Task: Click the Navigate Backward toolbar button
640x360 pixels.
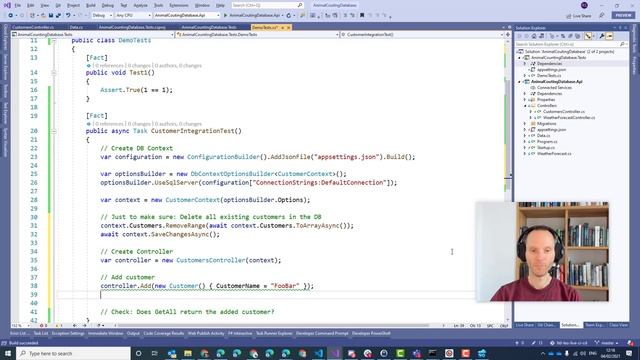Action: [x=11, y=16]
